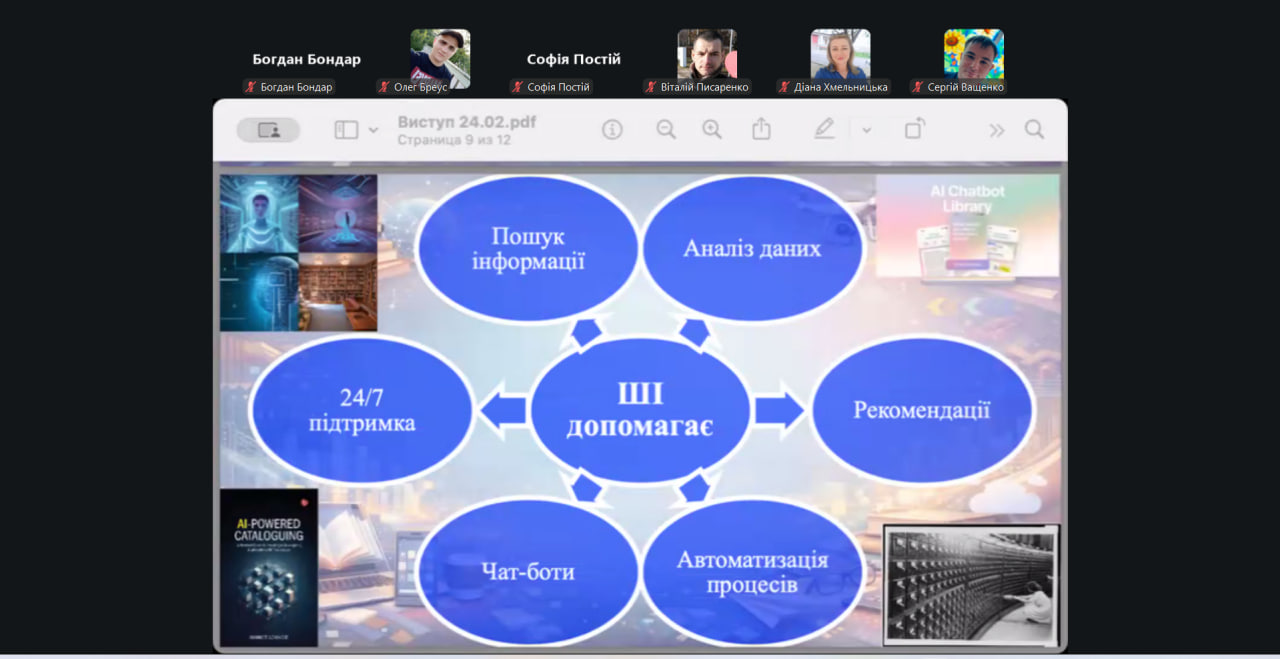Viewport: 1280px width, 659px height.
Task: Toggle the screen-share presenter button
Action: [268, 130]
